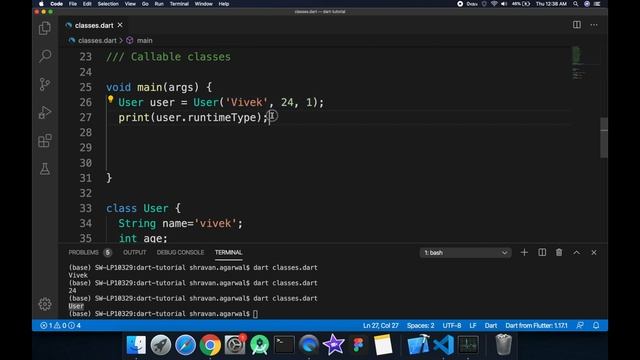Open the Run menu
Image resolution: width=640 pixels, height=360 pixels.
[x=159, y=4]
